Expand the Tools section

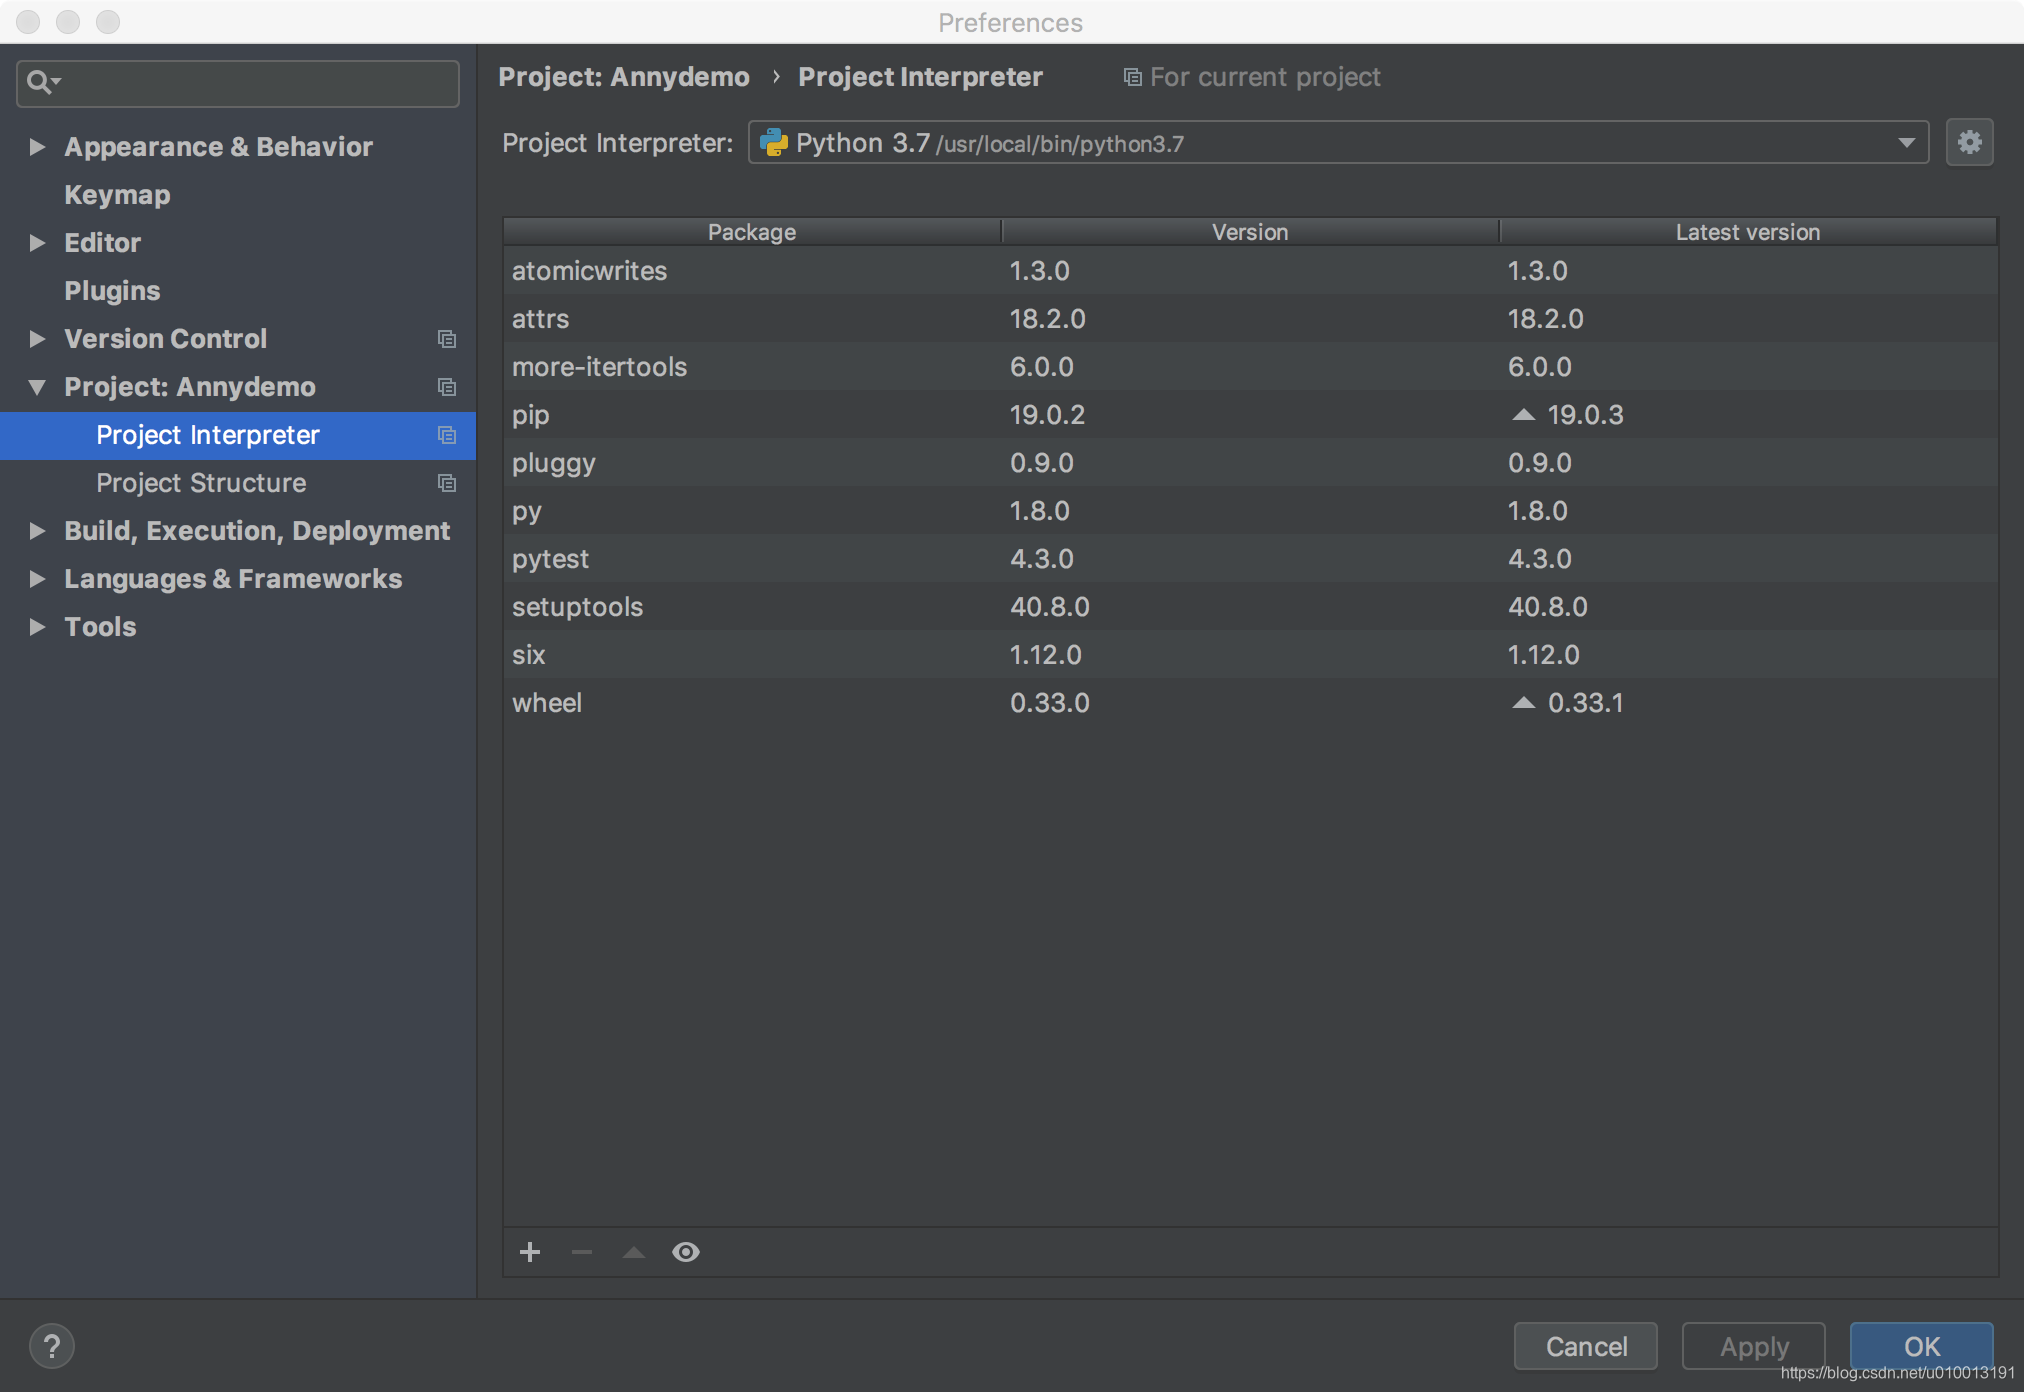37,627
